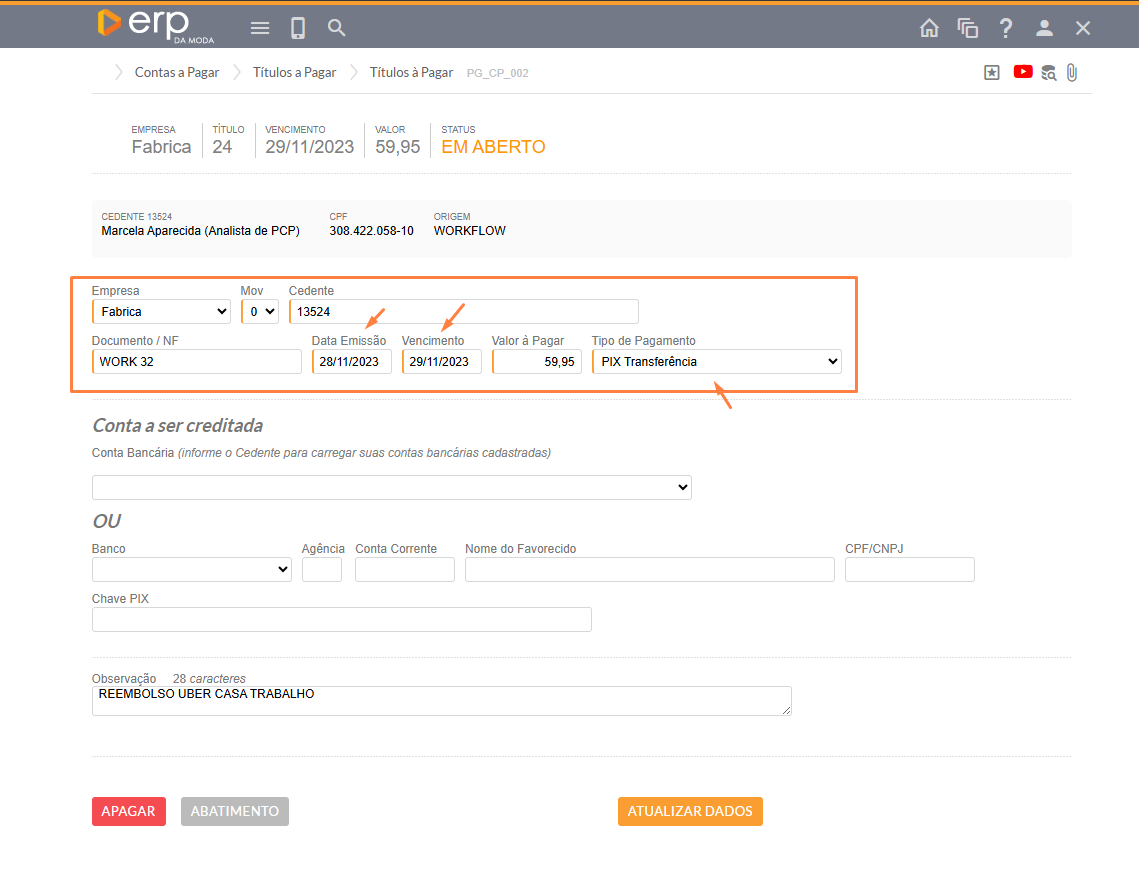The height and width of the screenshot is (891, 1139).
Task: Go to Títulos a Pagar breadcrumb
Action: click(294, 72)
